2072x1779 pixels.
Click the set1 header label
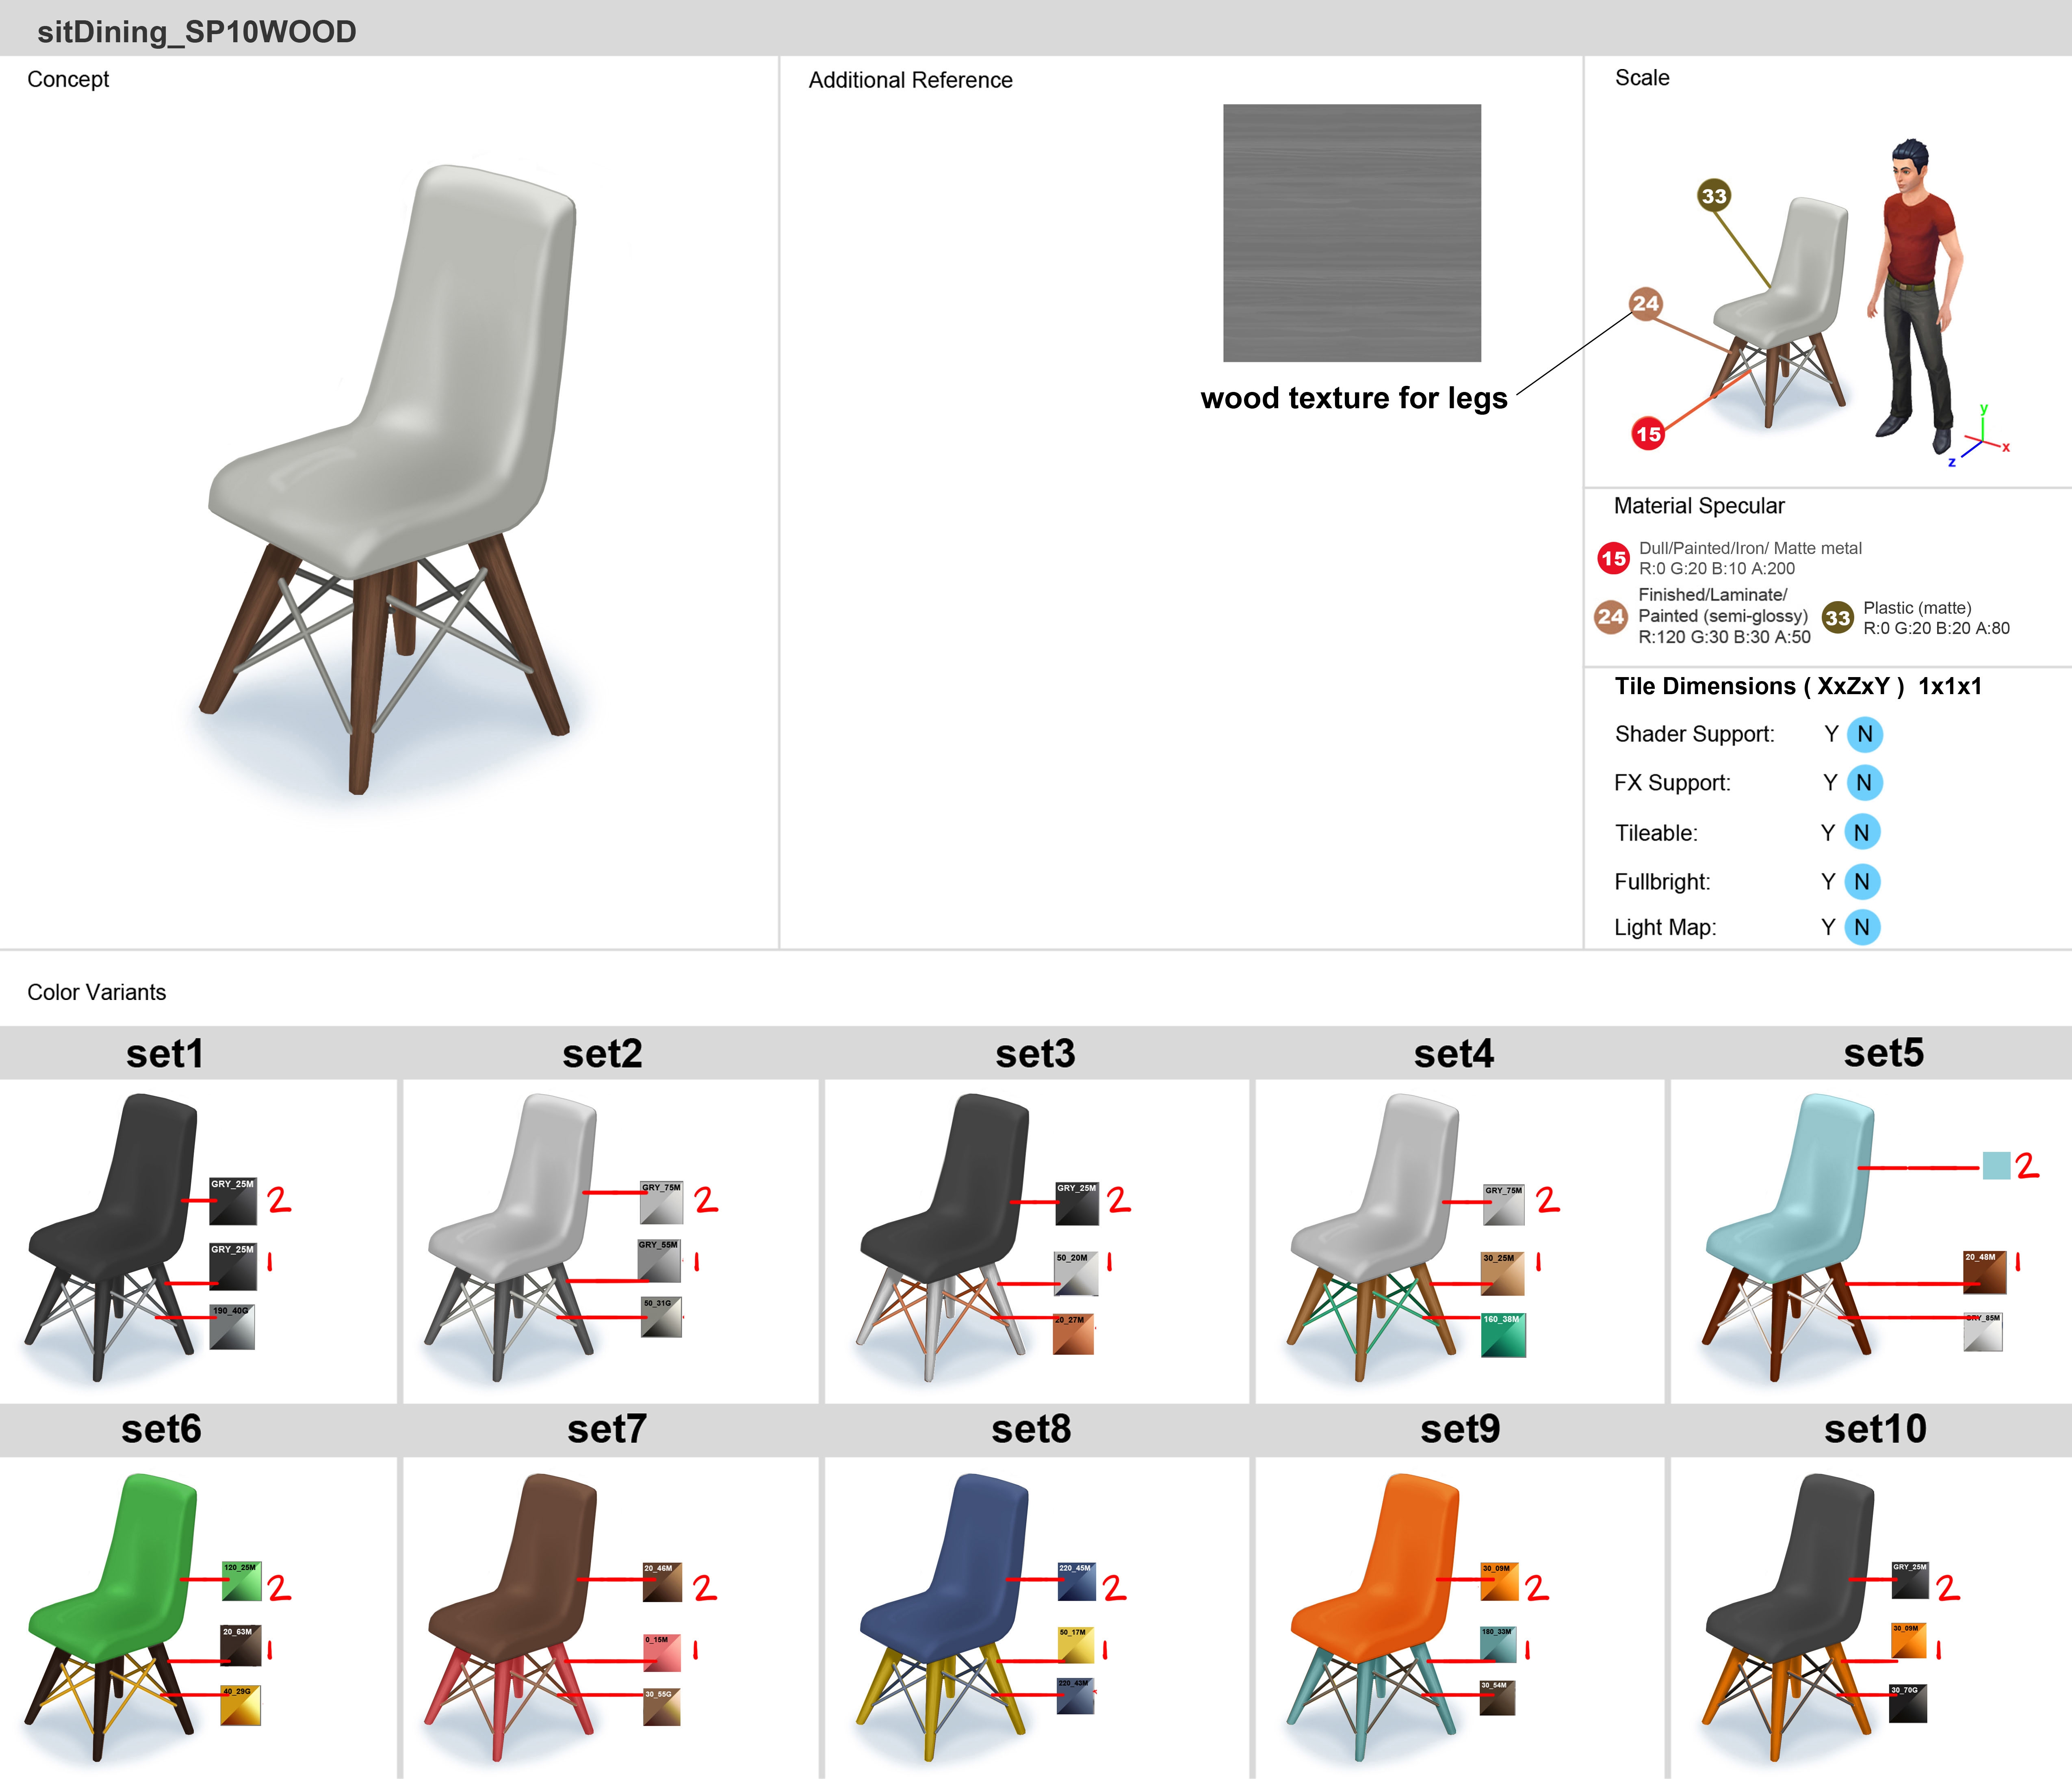(165, 1053)
